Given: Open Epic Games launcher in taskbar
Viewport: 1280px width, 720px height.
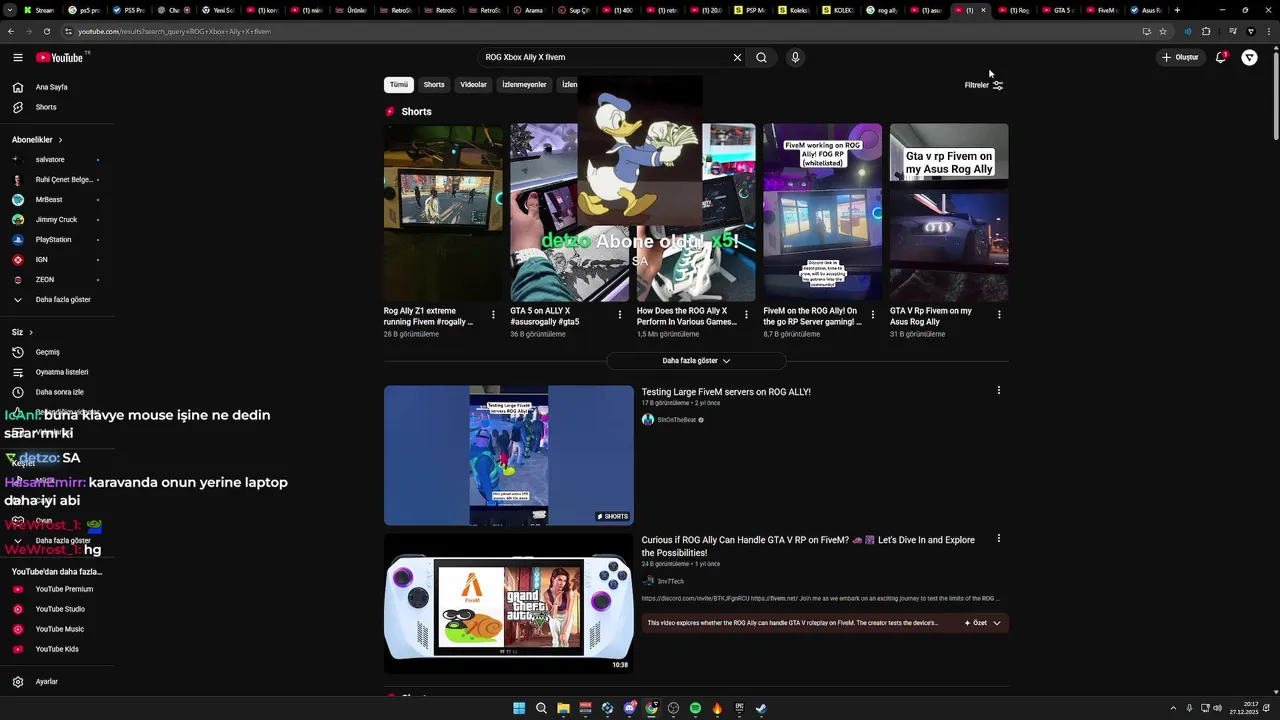Looking at the screenshot, I should [739, 708].
